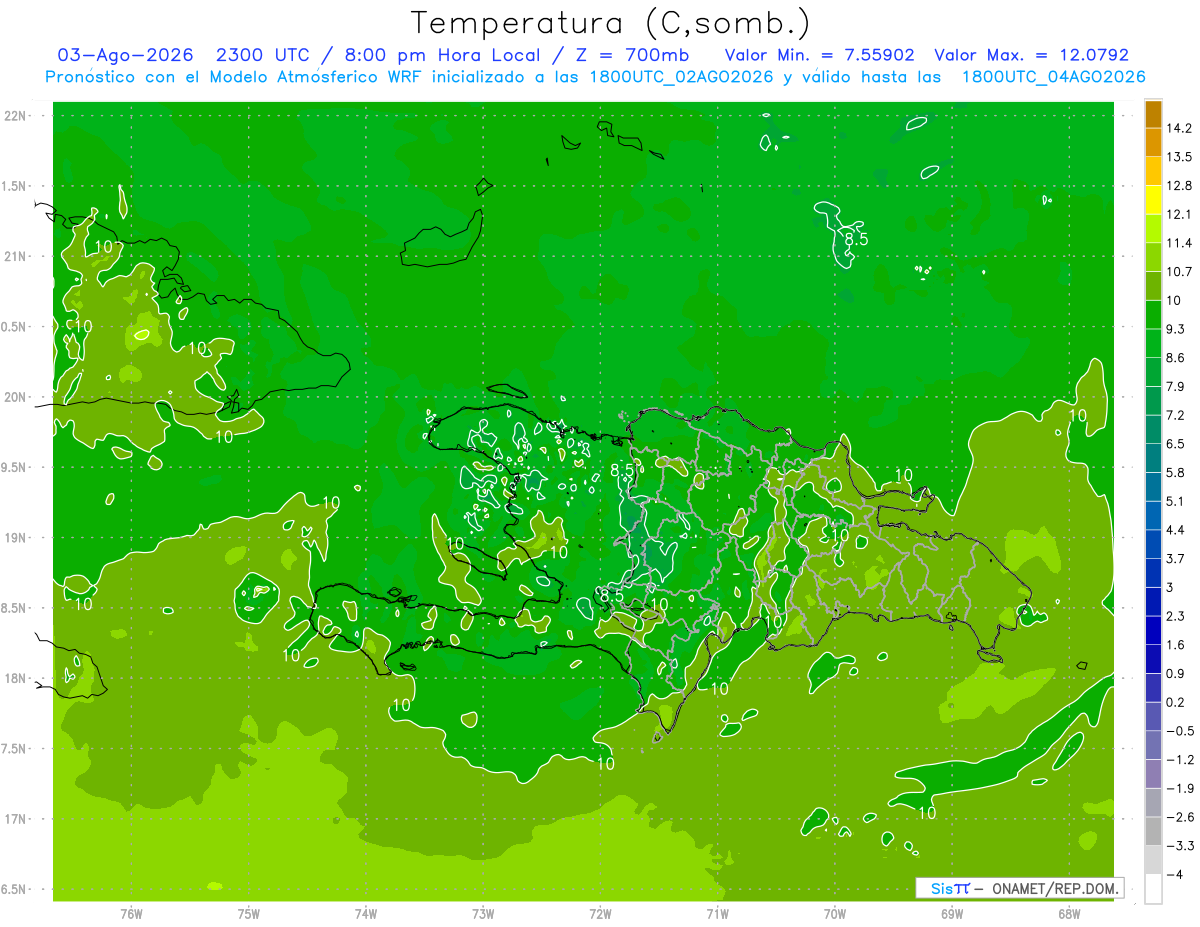This screenshot has width=1200, height=927.
Task: Click the '-0.5' color scale value
Action: pos(1182,731)
